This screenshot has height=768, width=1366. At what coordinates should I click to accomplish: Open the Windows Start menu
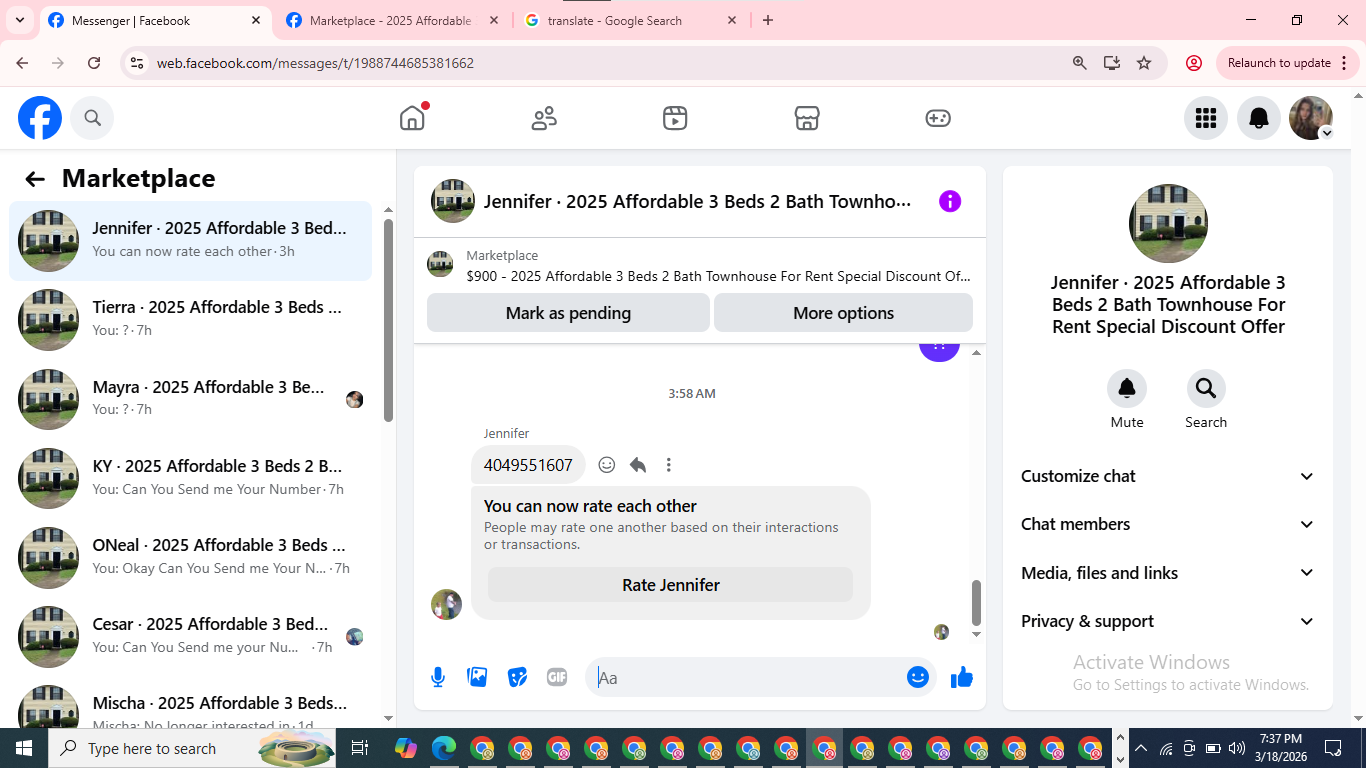pos(24,748)
